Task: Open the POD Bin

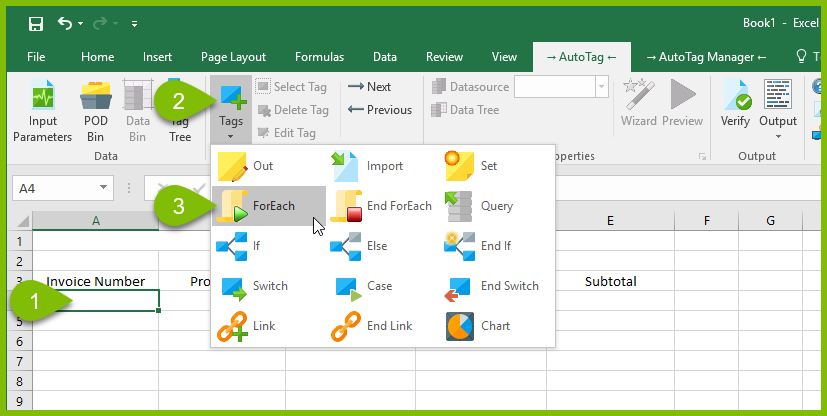Action: coord(95,111)
